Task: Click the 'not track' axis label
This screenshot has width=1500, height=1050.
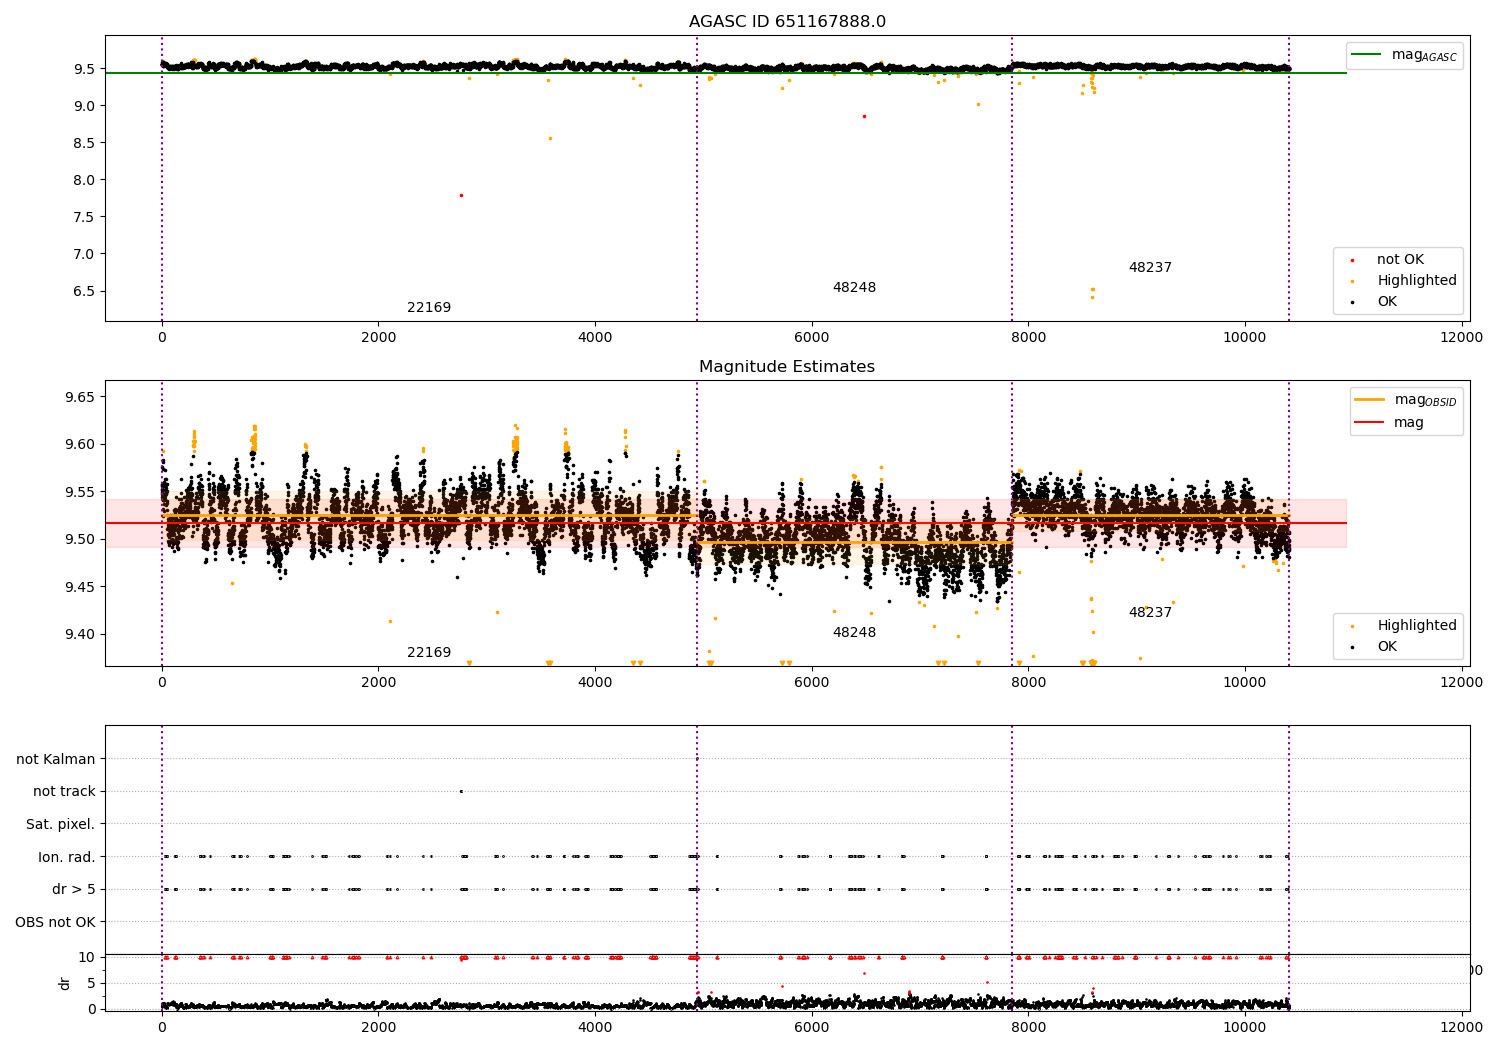Action: point(64,792)
